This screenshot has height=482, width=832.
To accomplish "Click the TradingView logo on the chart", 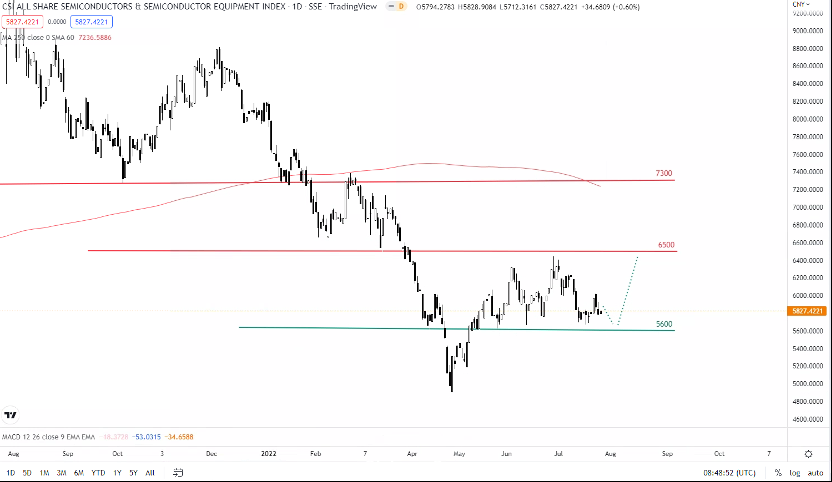I will click(x=10, y=415).
